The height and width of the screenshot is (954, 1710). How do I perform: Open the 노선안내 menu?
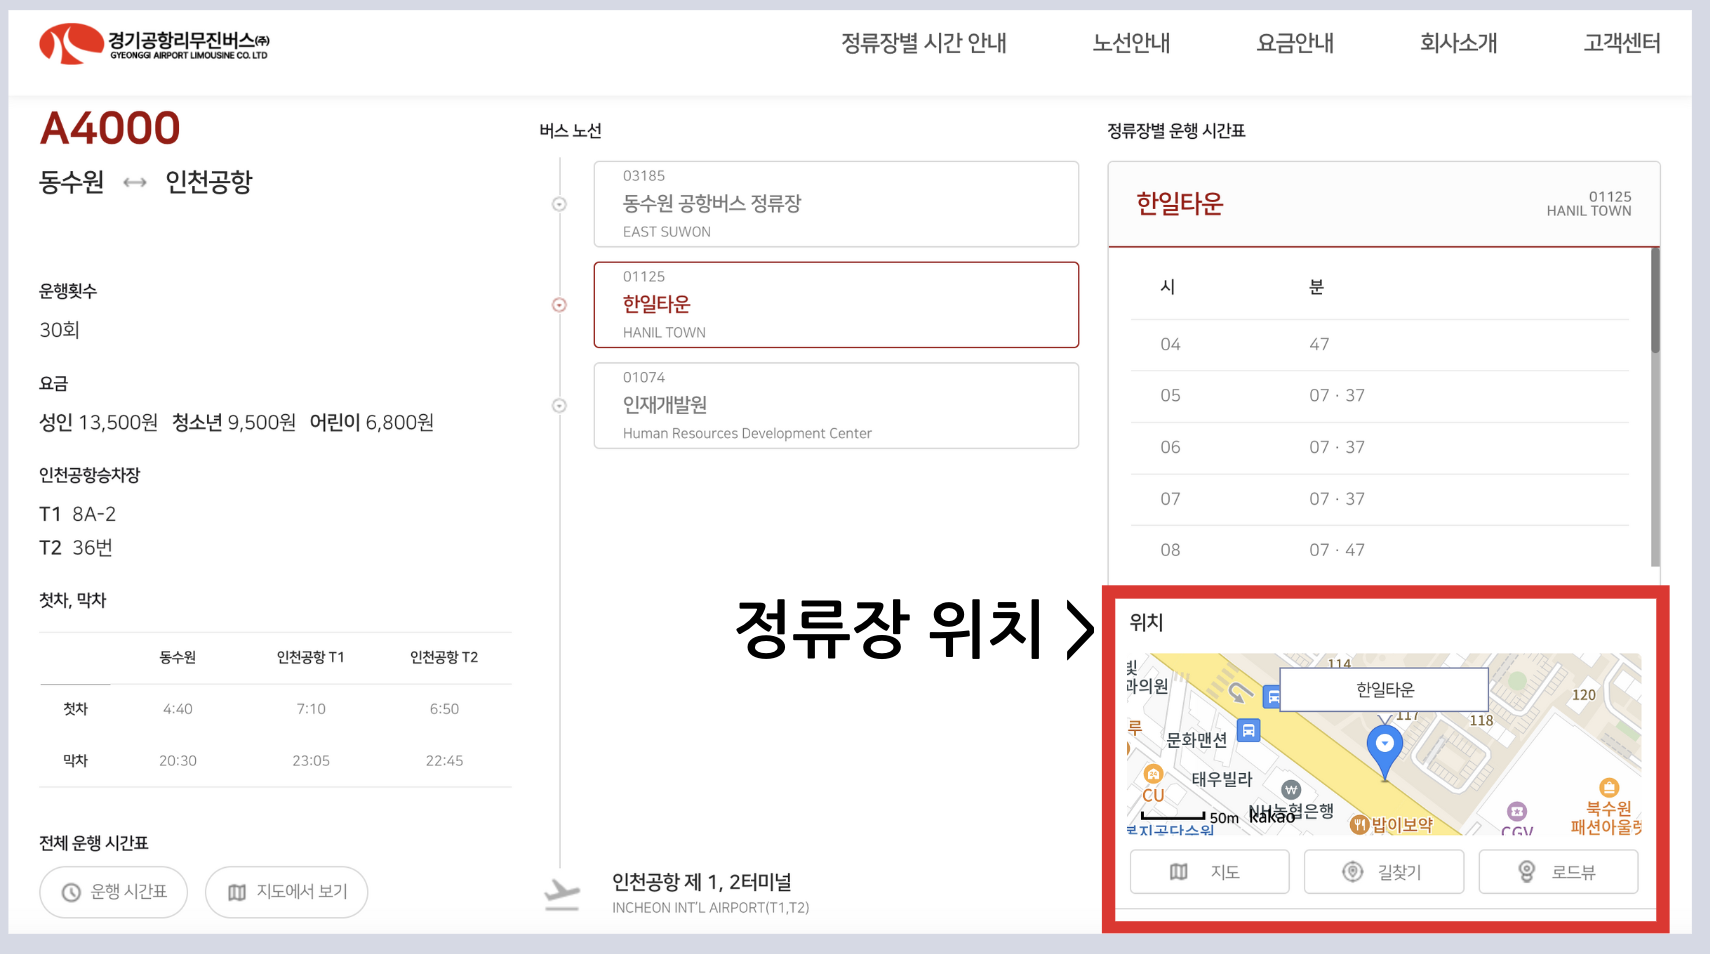click(1131, 43)
